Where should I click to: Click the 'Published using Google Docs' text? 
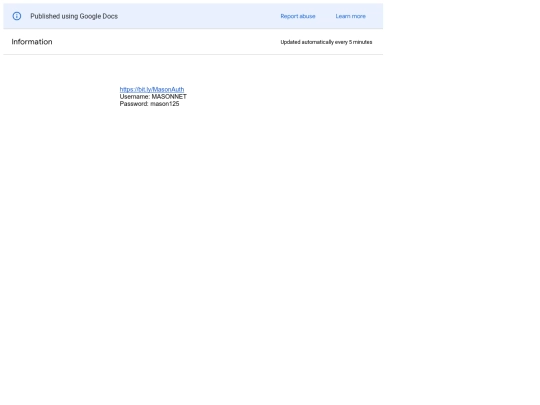(74, 16)
